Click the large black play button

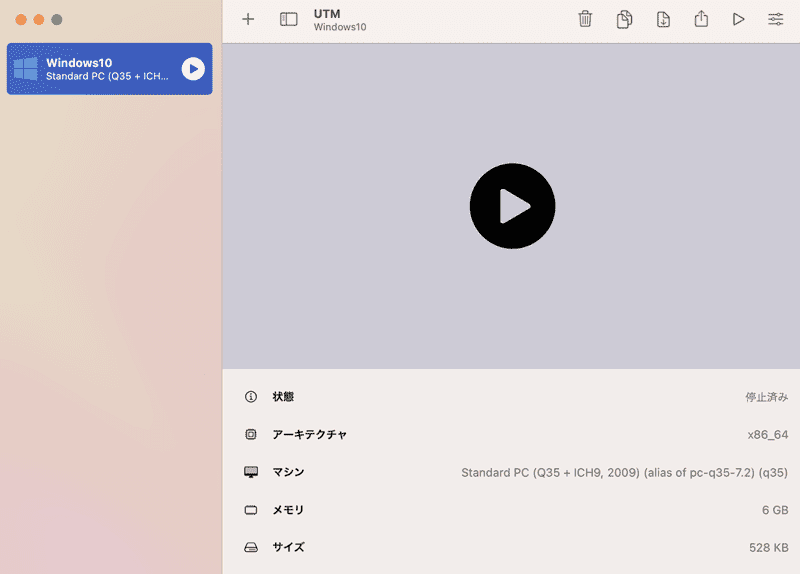[x=512, y=206]
